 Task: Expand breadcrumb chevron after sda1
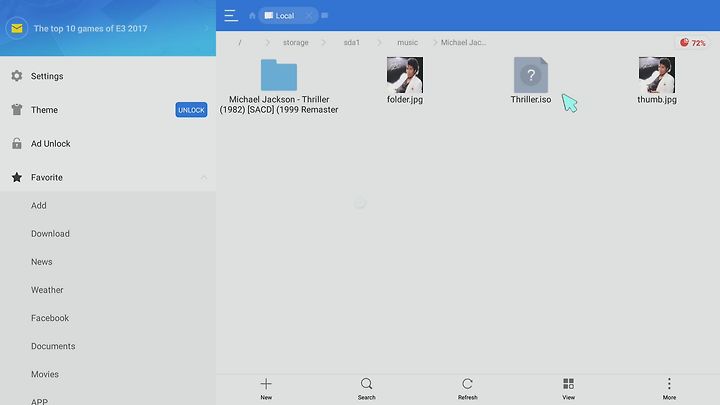point(379,42)
